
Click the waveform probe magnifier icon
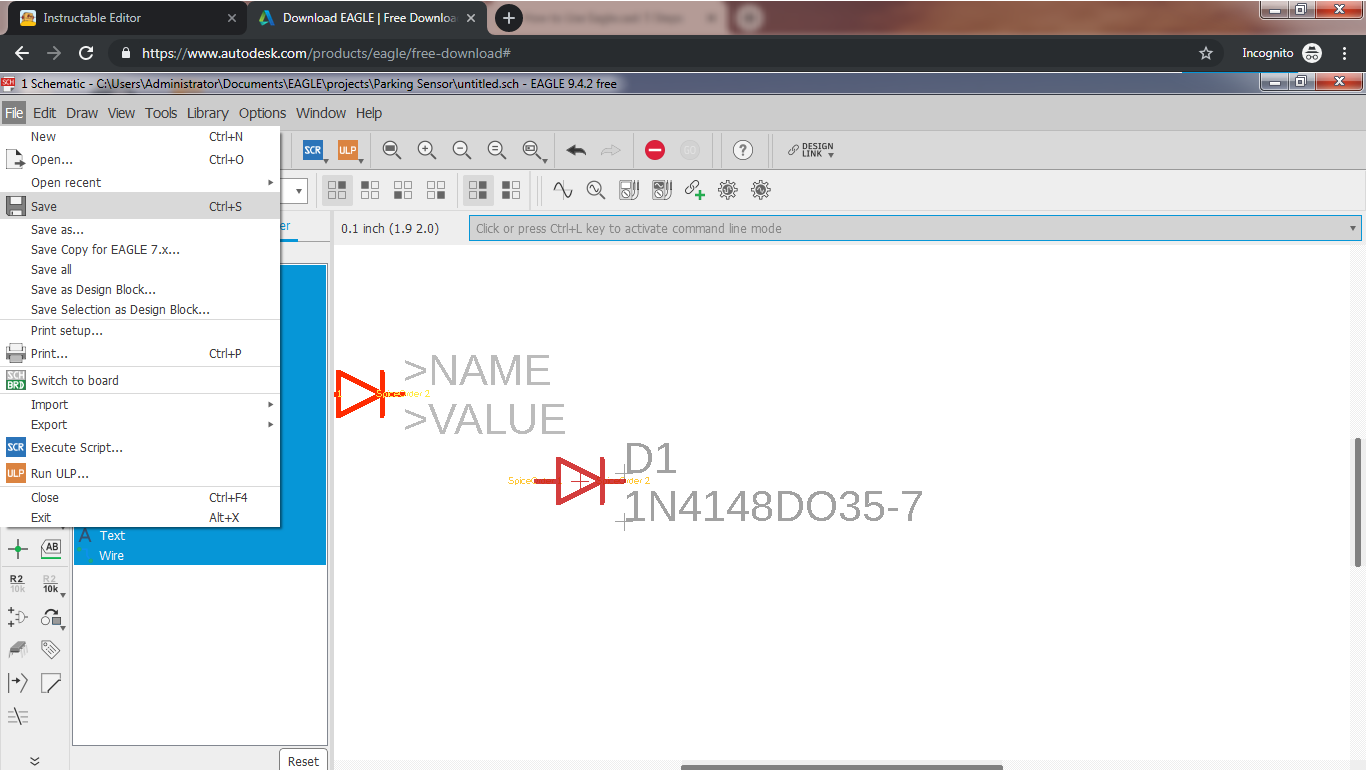(596, 189)
